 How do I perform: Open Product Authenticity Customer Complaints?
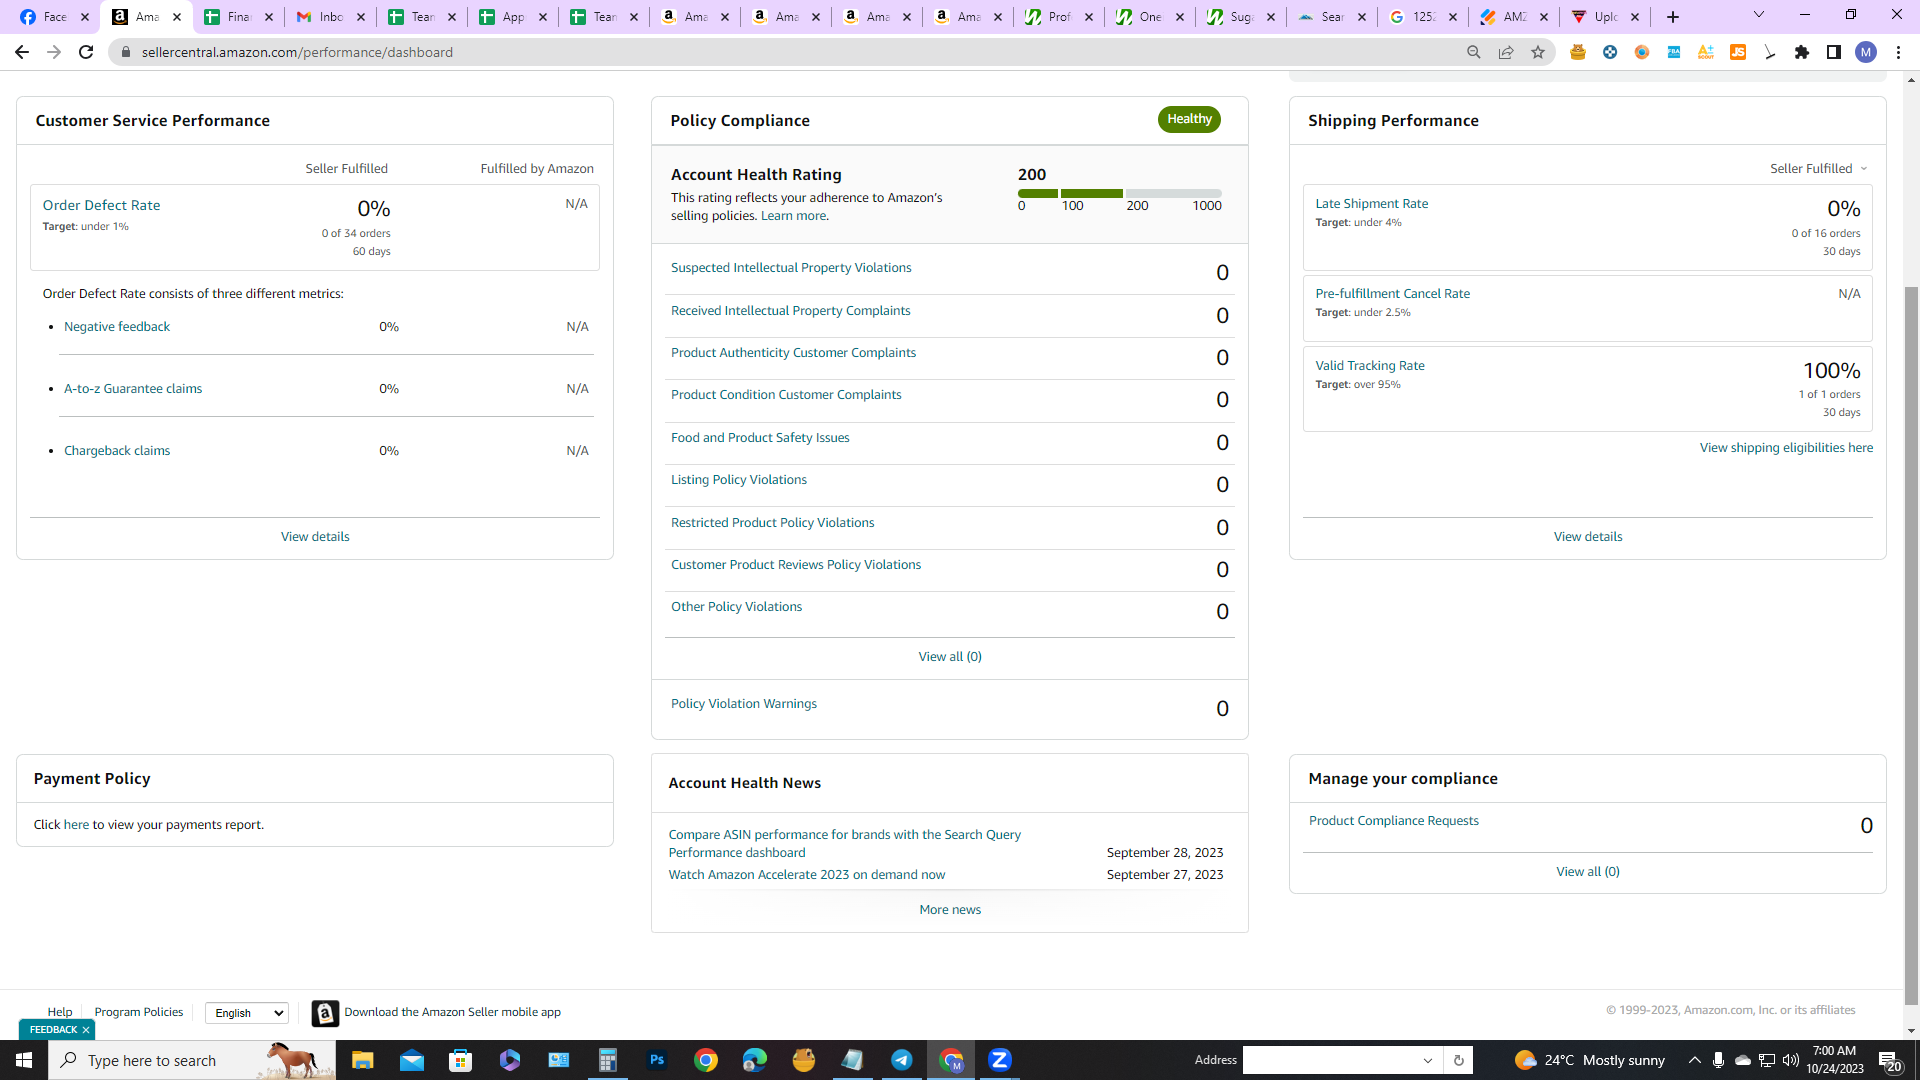pyautogui.click(x=793, y=353)
